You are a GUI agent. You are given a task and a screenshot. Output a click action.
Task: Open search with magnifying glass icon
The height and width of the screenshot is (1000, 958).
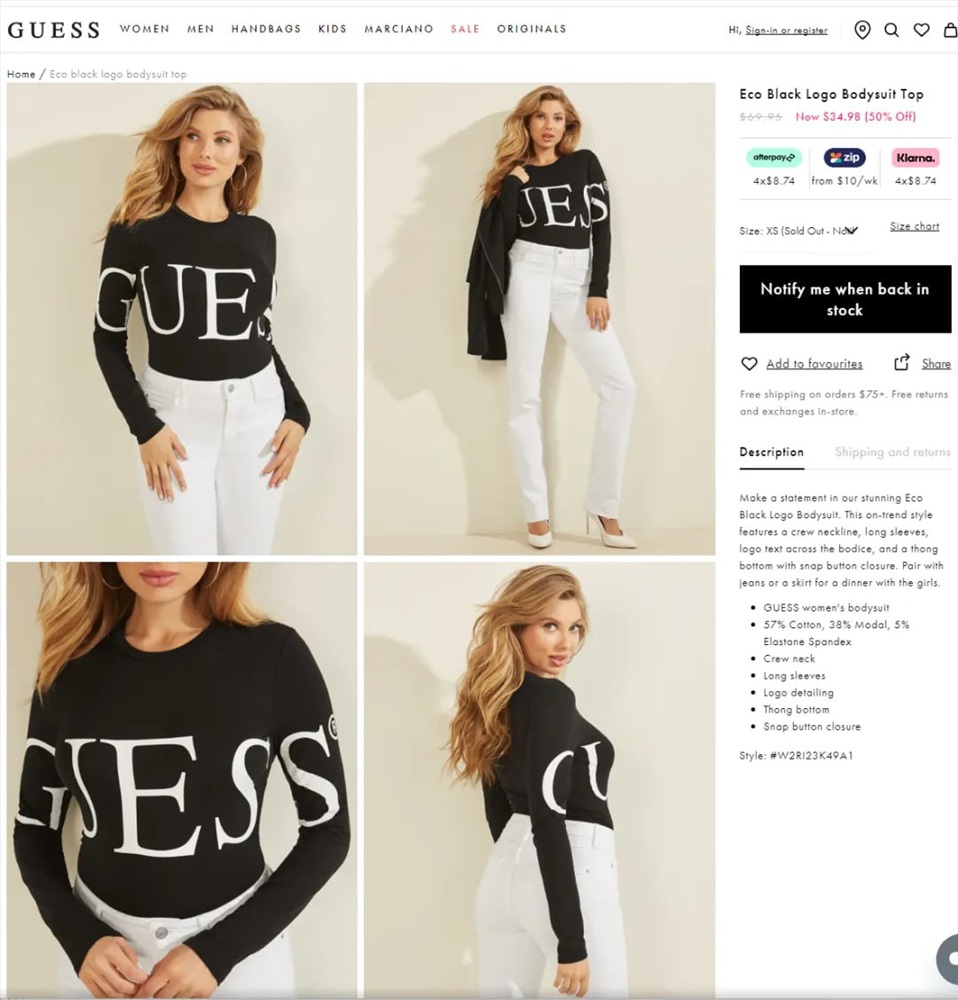click(x=892, y=30)
